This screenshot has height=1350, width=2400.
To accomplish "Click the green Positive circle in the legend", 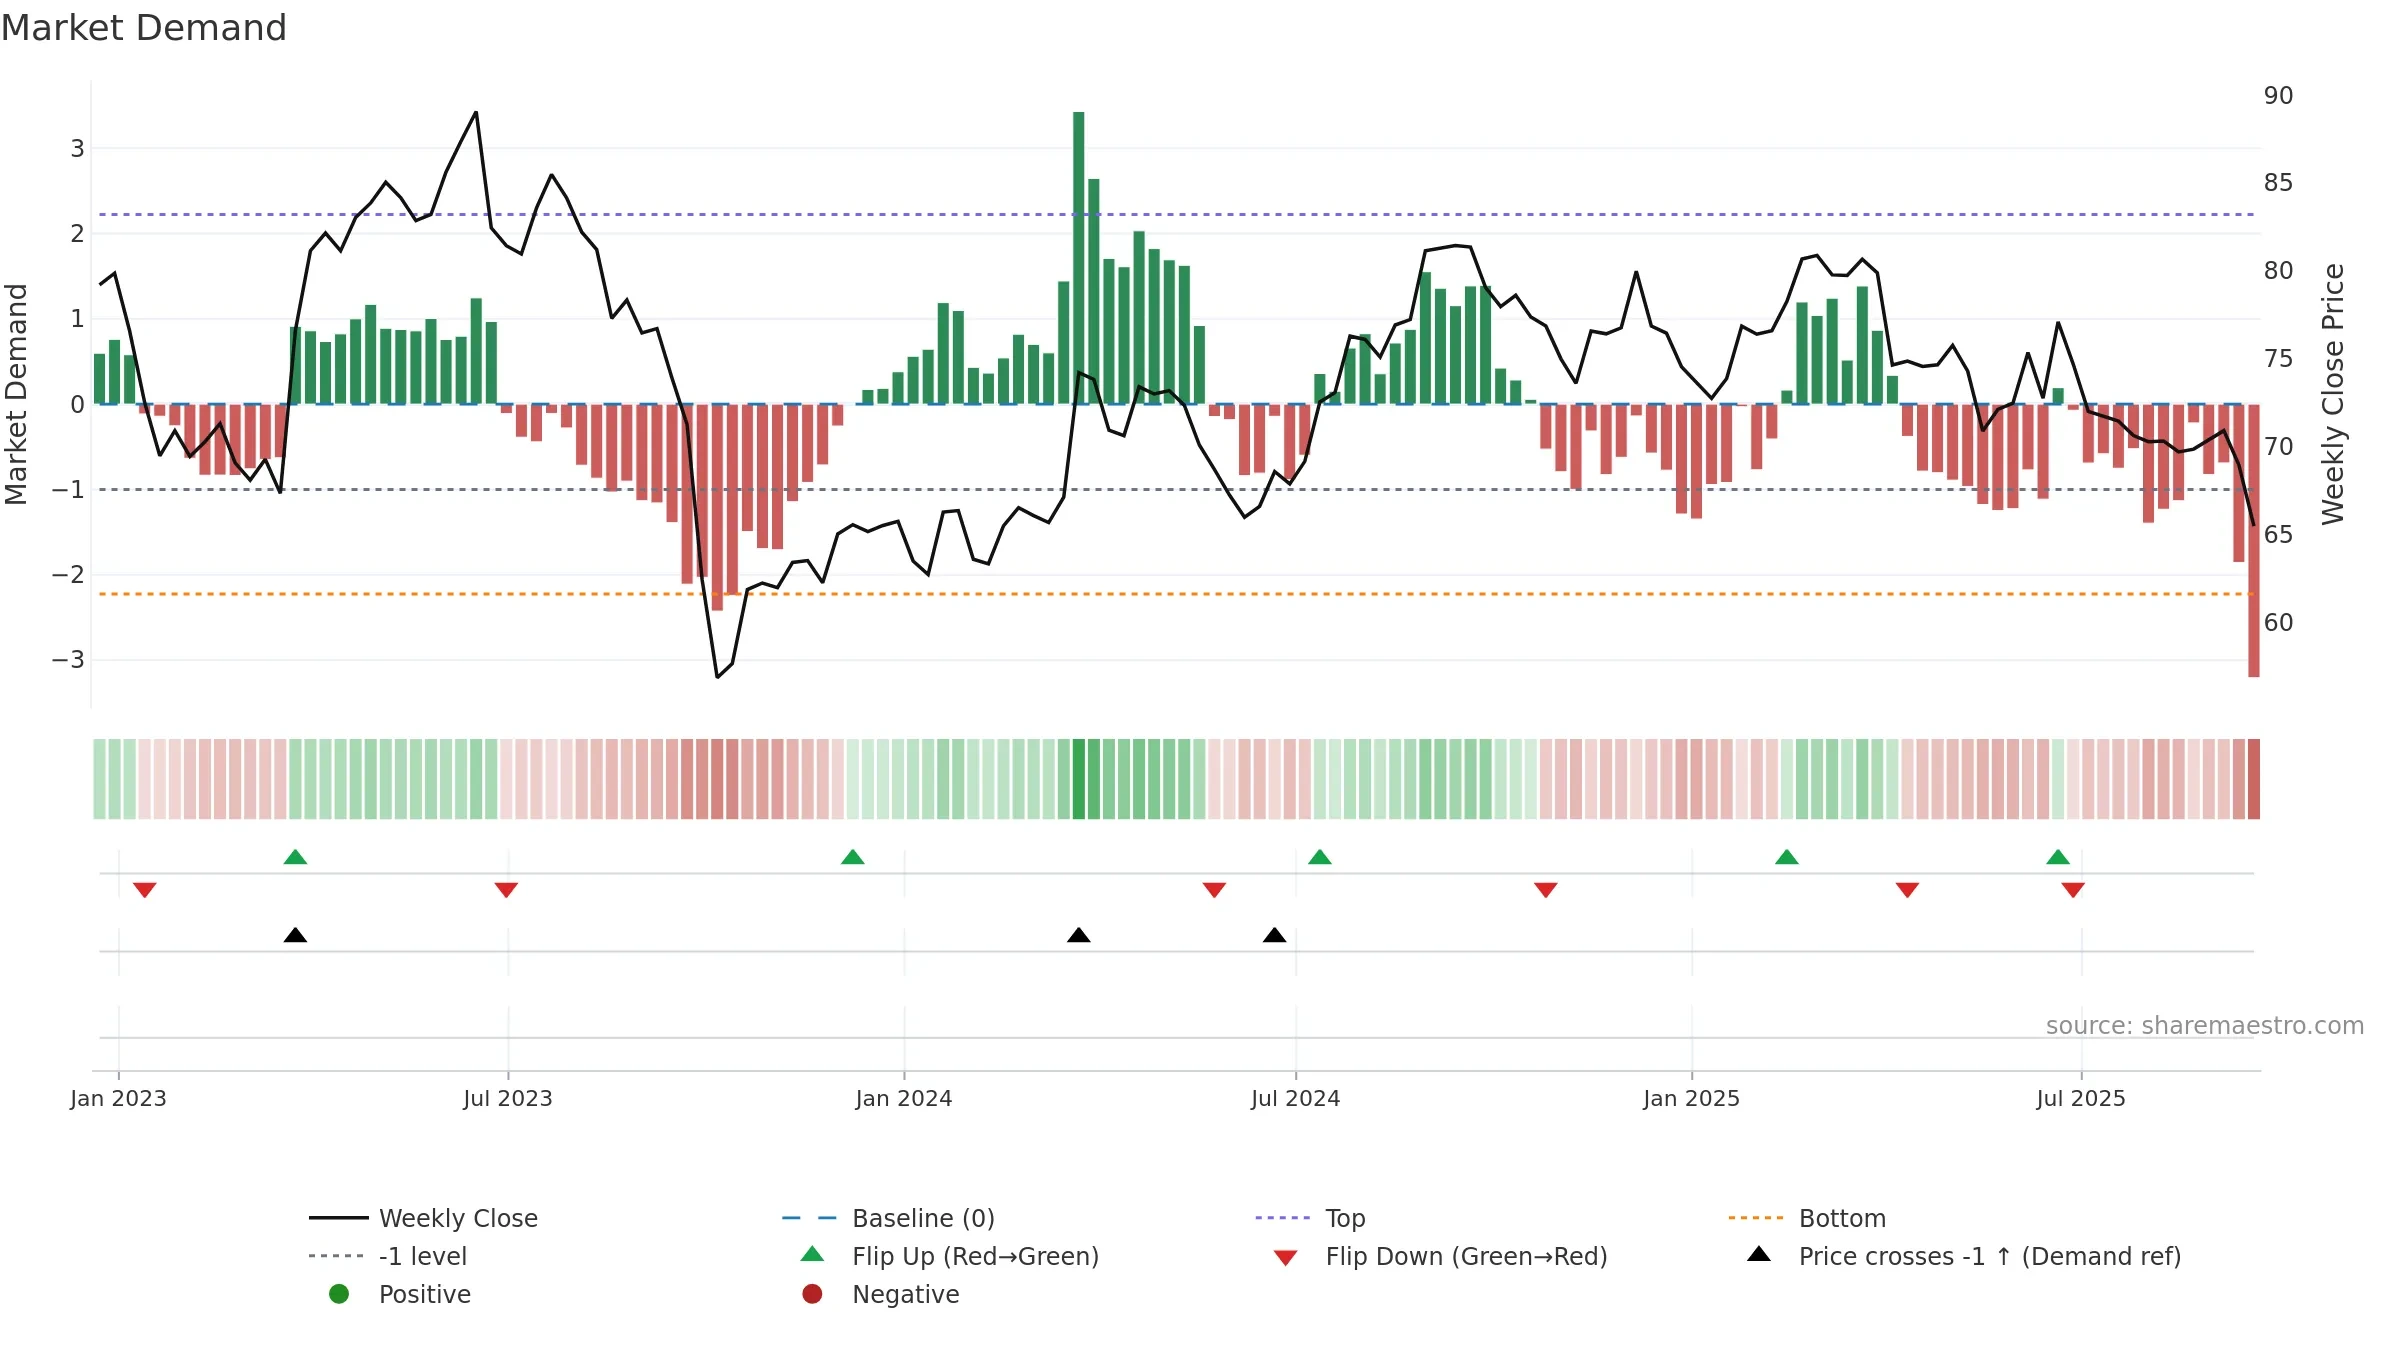I will [x=339, y=1294].
